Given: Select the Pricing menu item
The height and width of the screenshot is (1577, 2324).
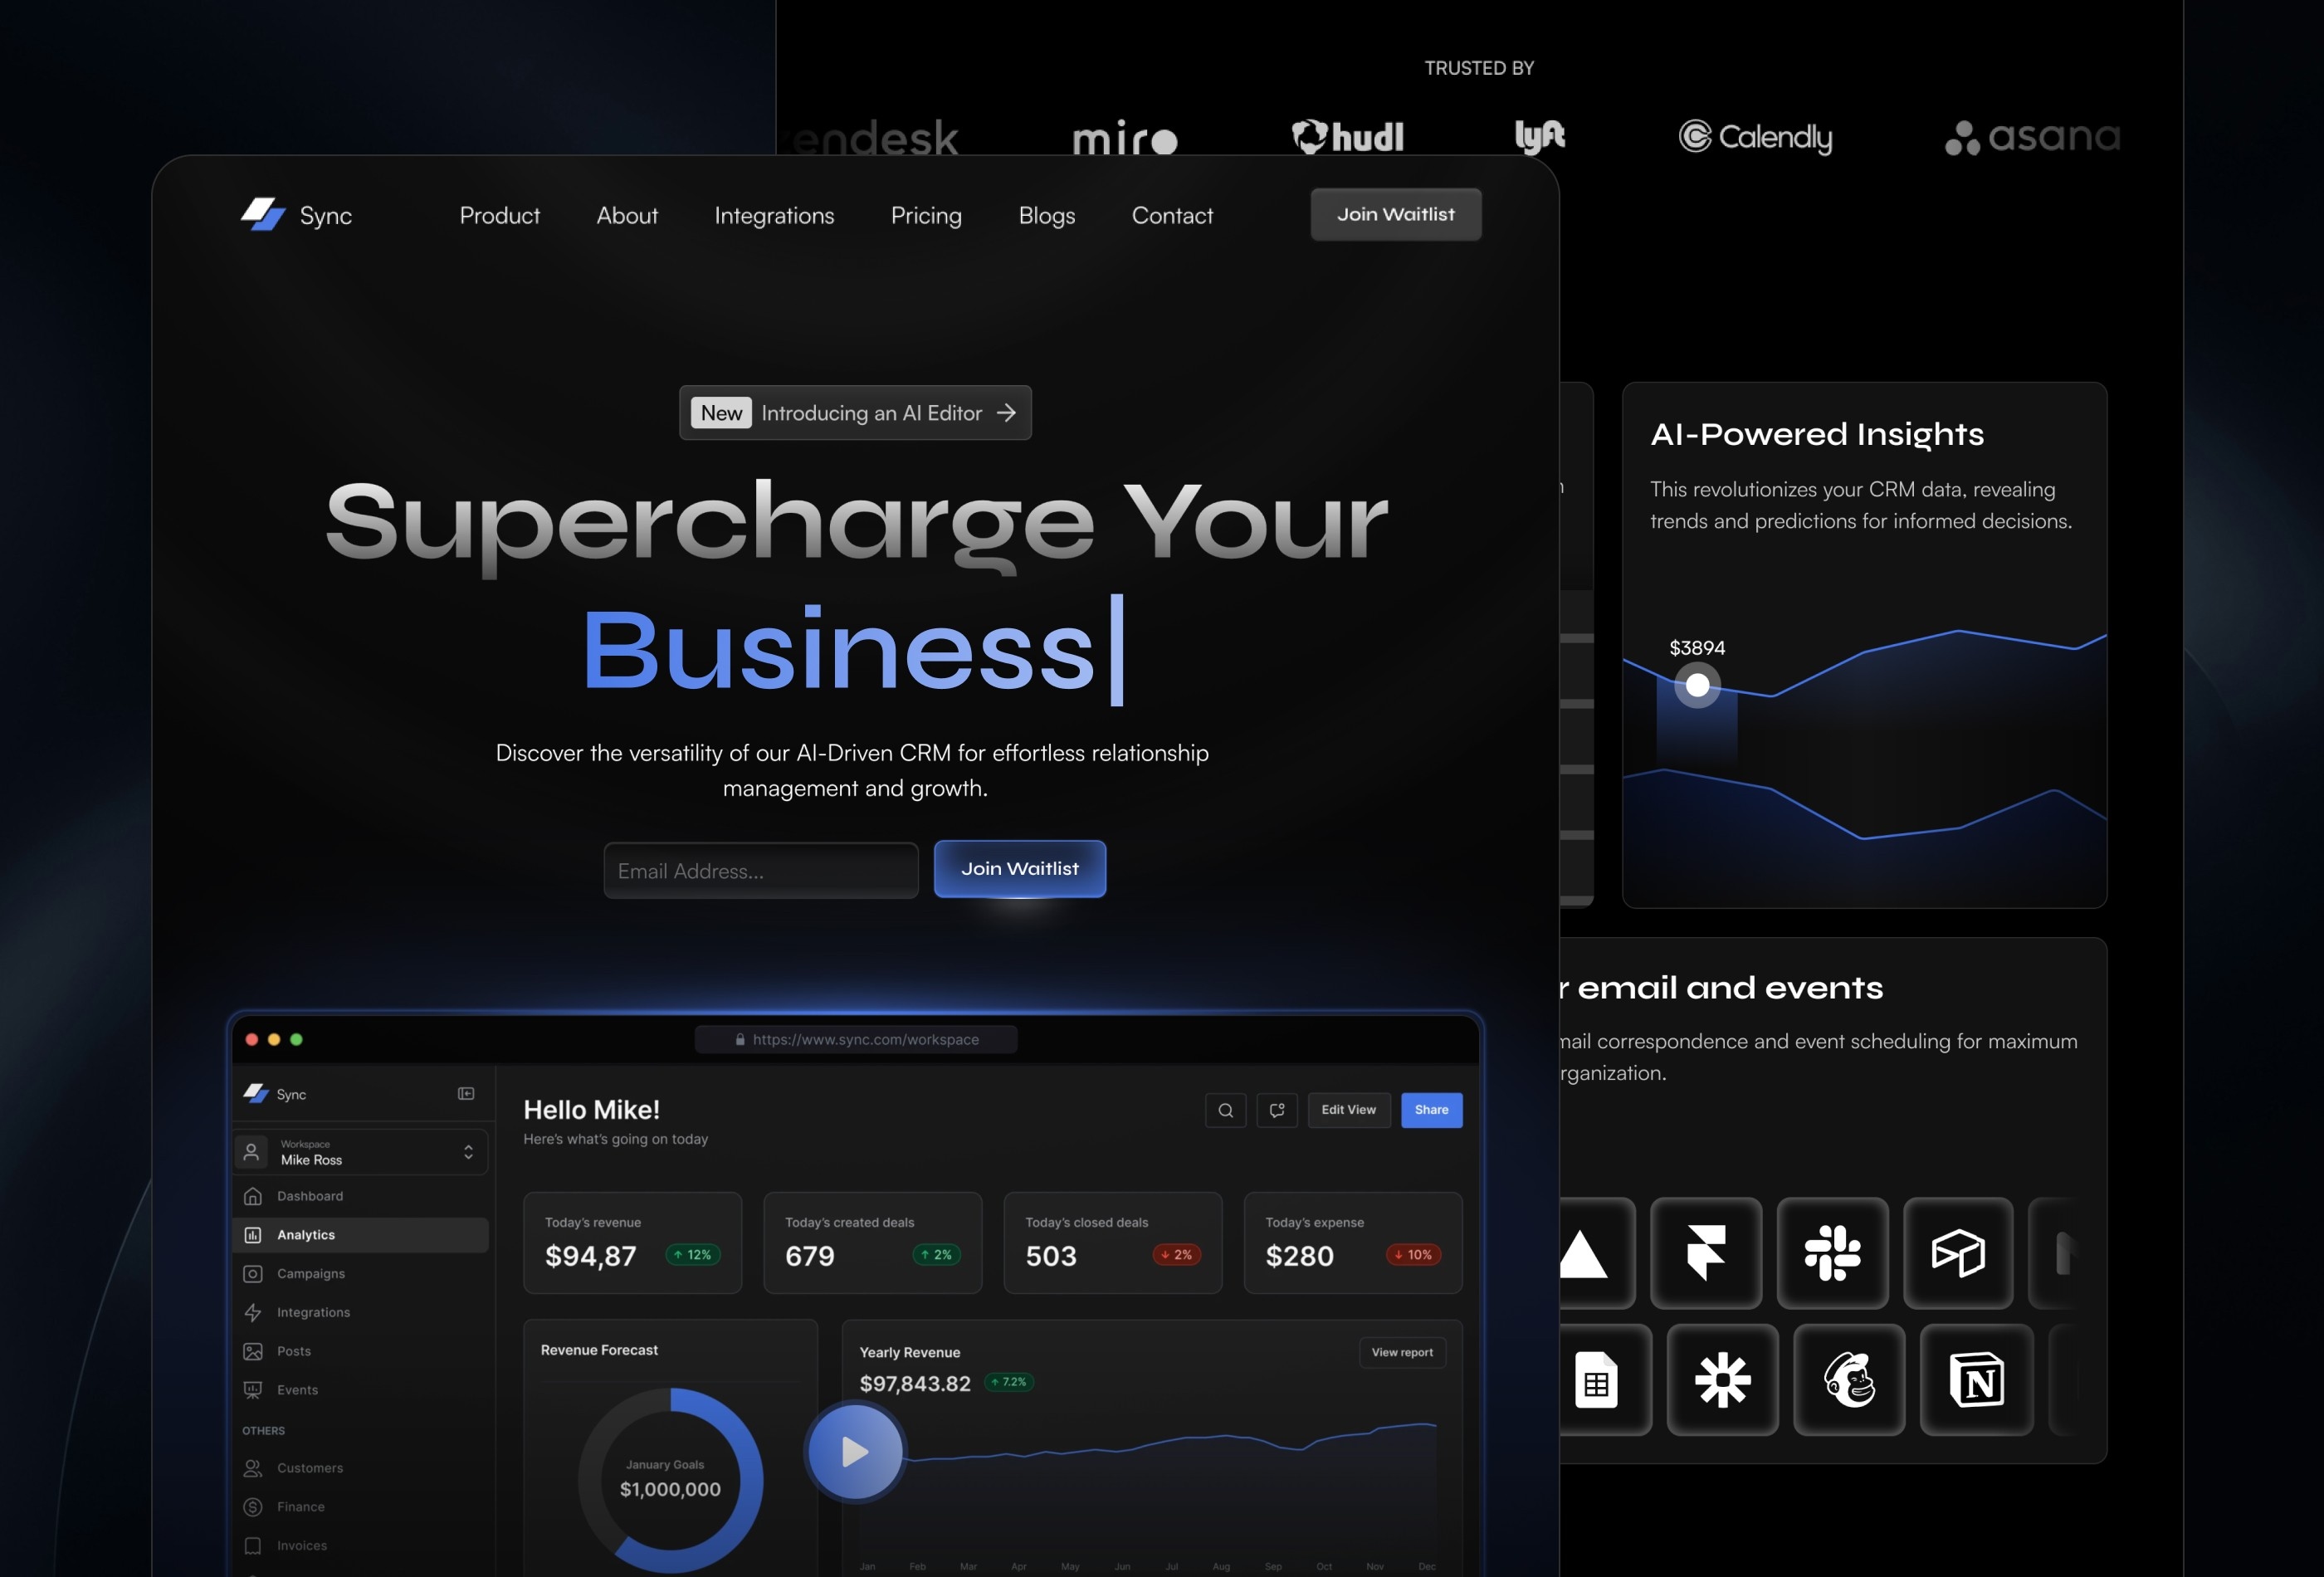Looking at the screenshot, I should (x=925, y=215).
